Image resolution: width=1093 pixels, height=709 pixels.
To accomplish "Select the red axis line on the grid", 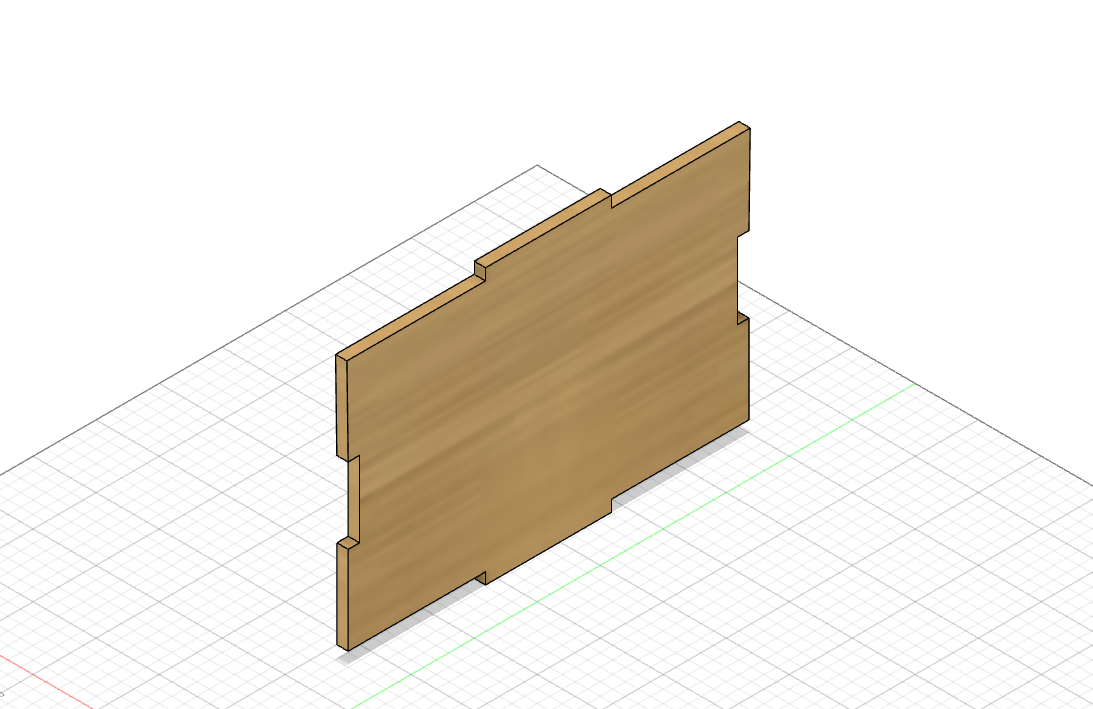I will coord(46,682).
